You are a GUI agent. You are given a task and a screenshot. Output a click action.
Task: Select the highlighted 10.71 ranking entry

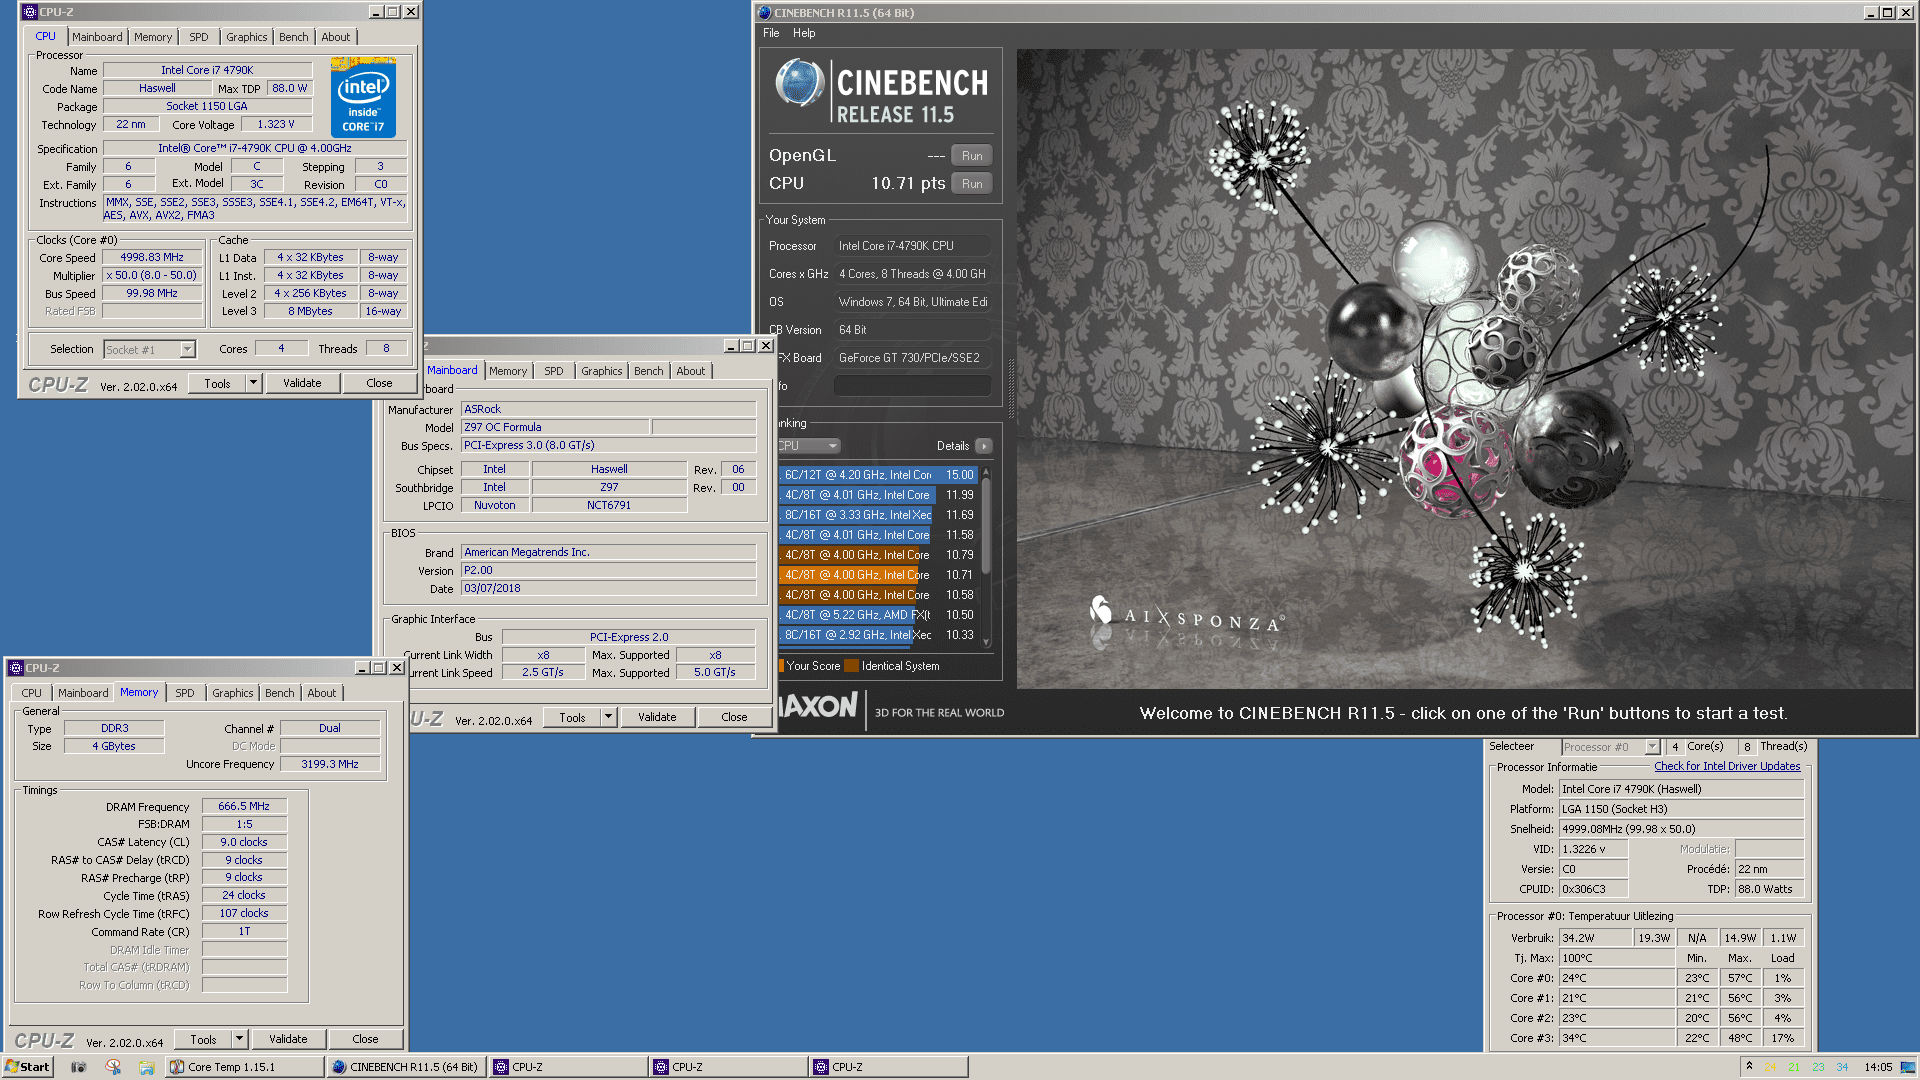[877, 575]
